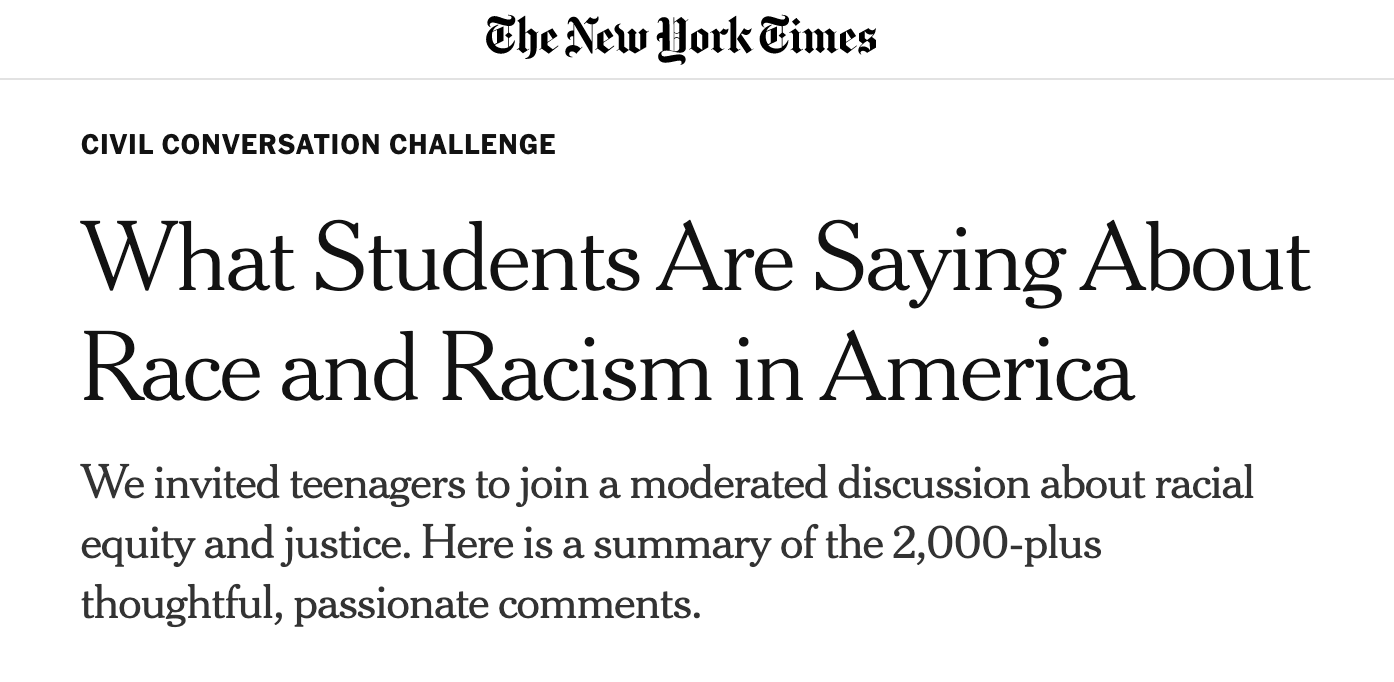Click the word "racial" in the summary
The width and height of the screenshot is (1394, 682).
[x=1204, y=485]
